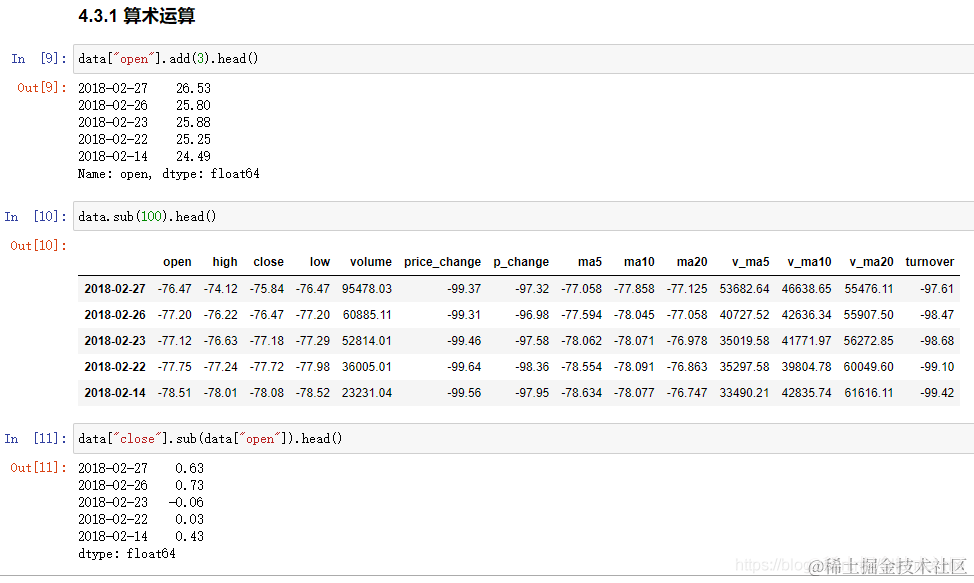Click Out[11] value 0.63

point(189,468)
